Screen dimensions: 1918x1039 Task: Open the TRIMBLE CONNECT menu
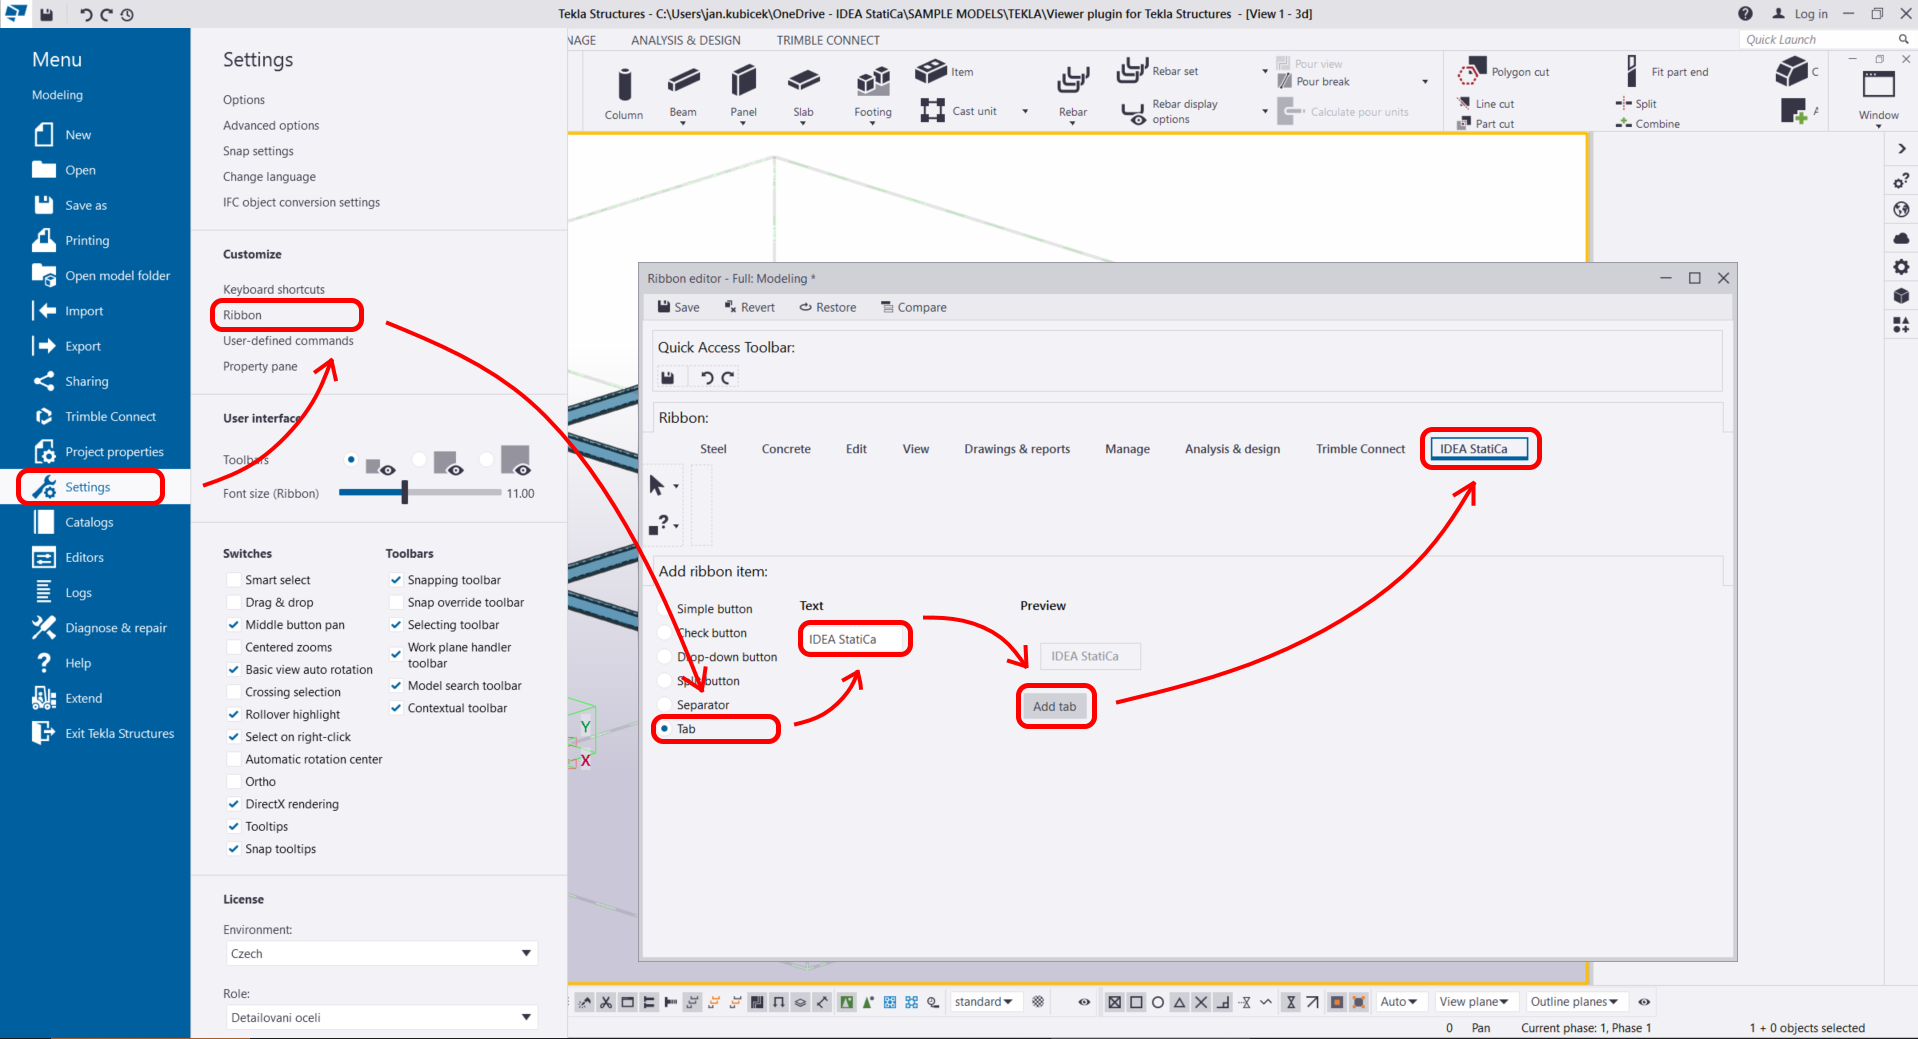tap(827, 40)
